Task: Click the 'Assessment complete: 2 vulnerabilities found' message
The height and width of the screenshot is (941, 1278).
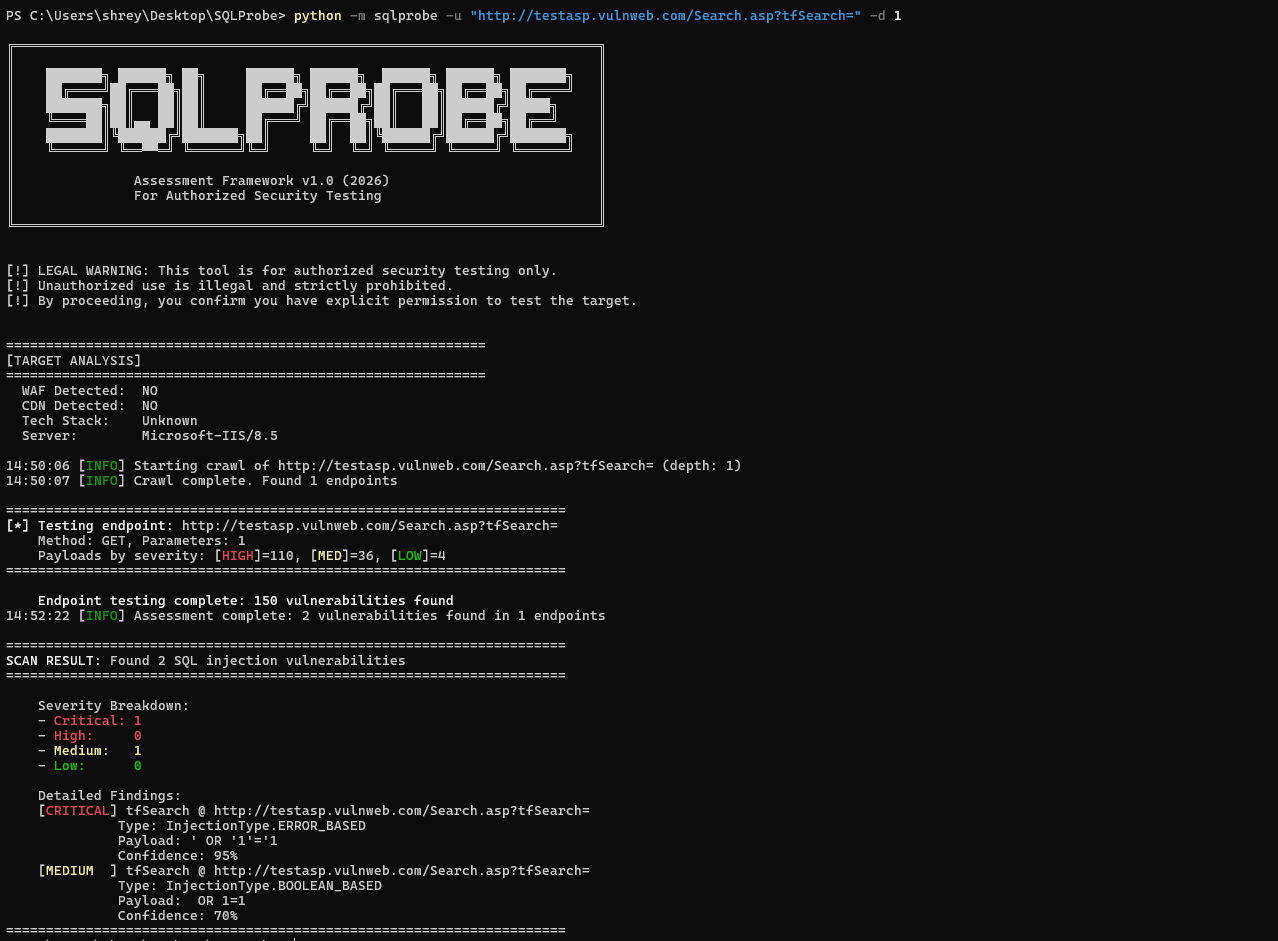Action: tap(370, 616)
